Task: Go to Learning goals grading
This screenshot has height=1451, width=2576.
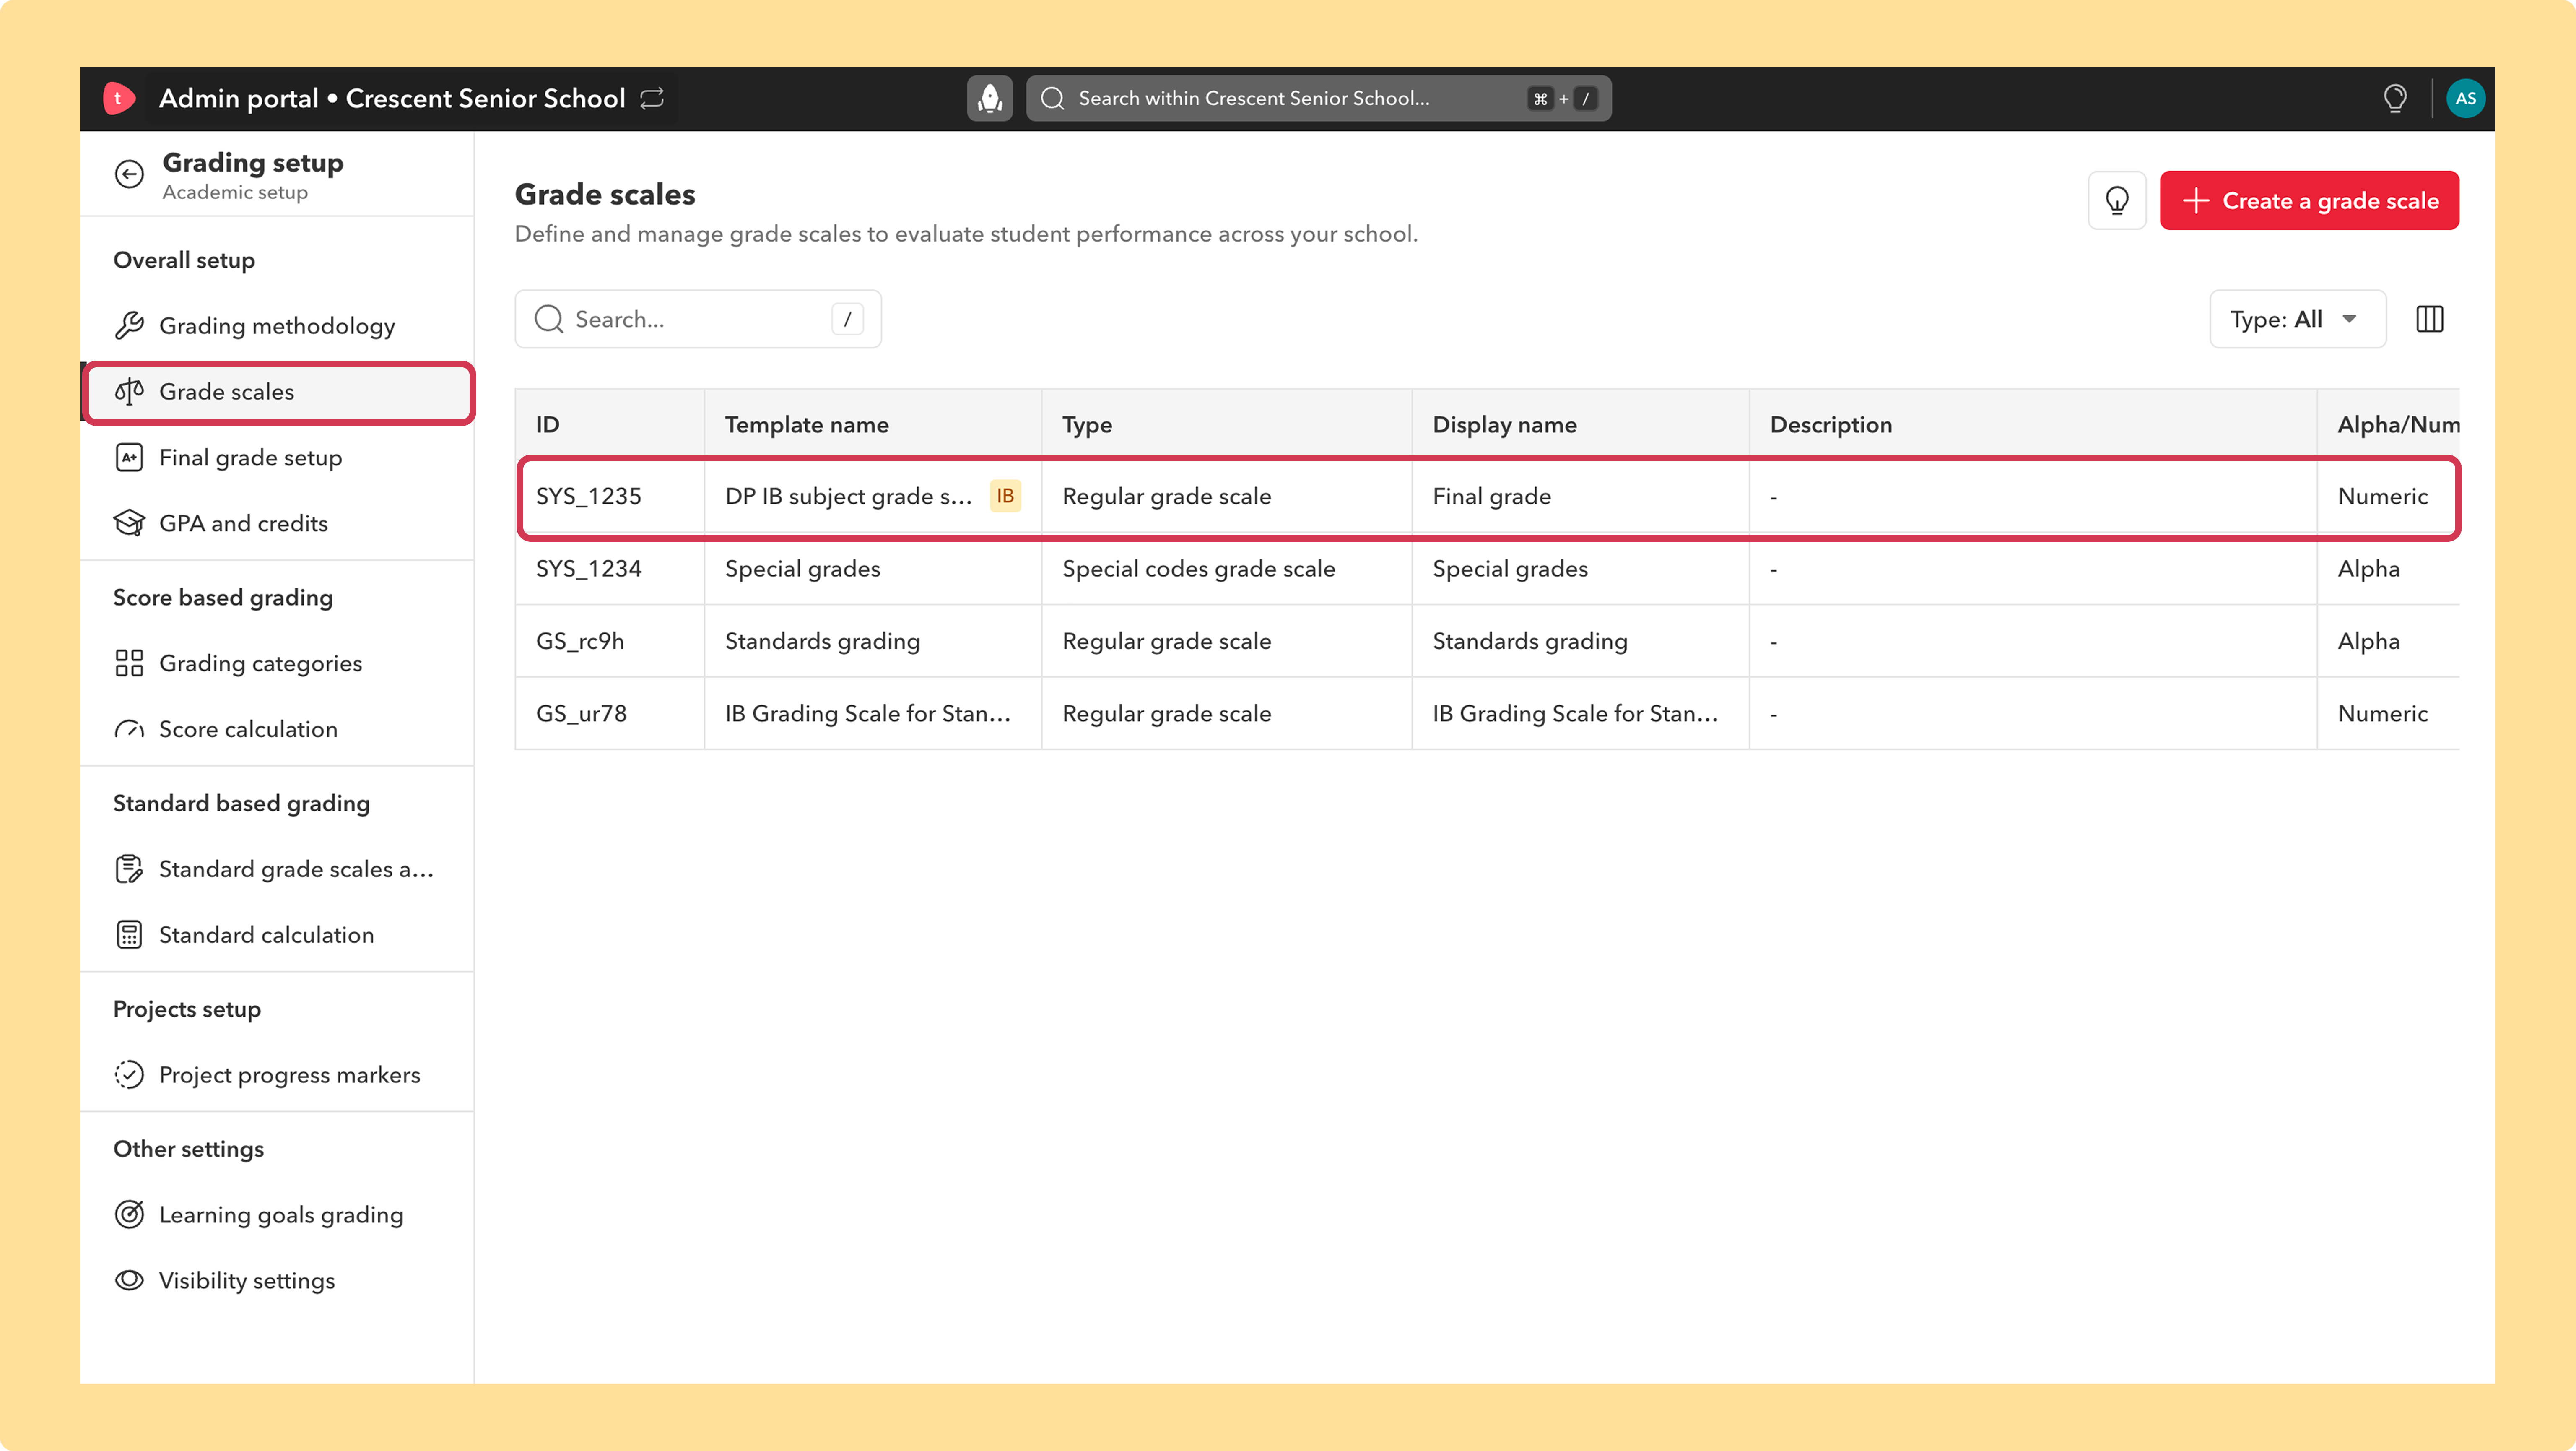Action: coord(277,1215)
